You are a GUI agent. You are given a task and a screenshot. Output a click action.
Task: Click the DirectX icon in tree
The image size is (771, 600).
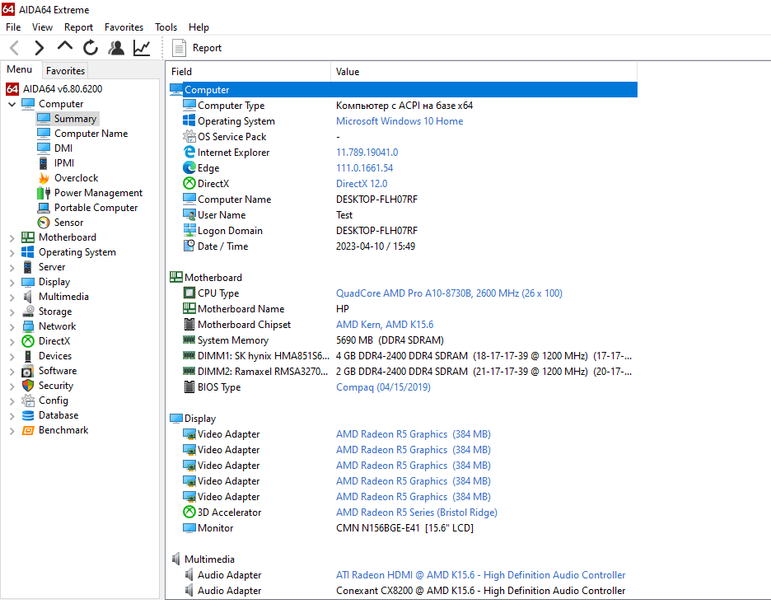(28, 341)
